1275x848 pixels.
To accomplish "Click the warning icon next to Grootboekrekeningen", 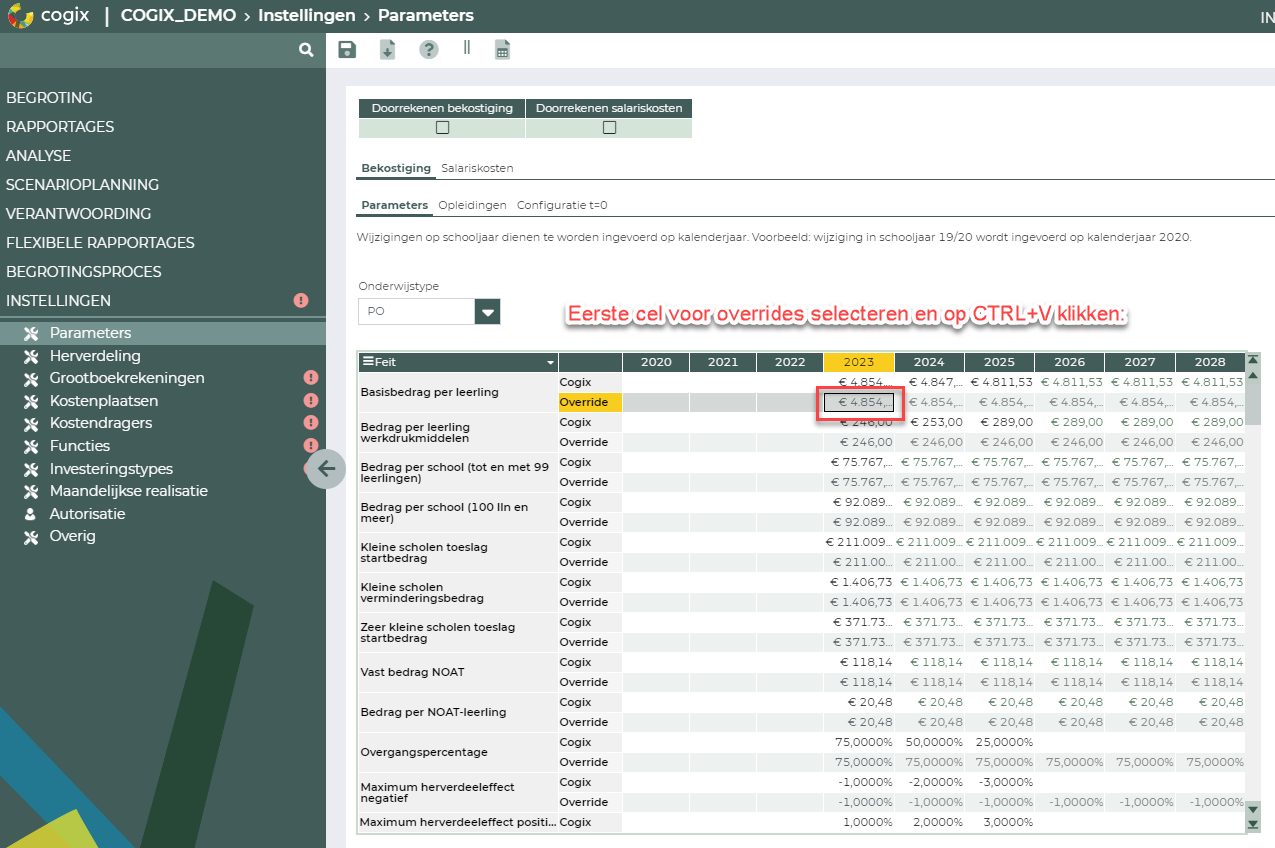I will coord(311,378).
